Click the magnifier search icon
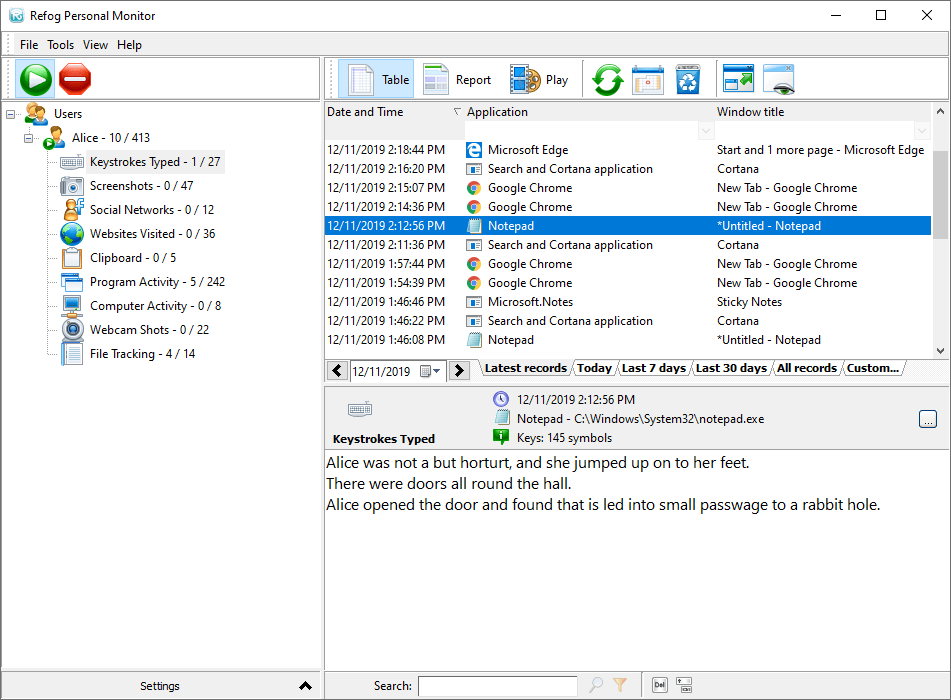 point(596,685)
